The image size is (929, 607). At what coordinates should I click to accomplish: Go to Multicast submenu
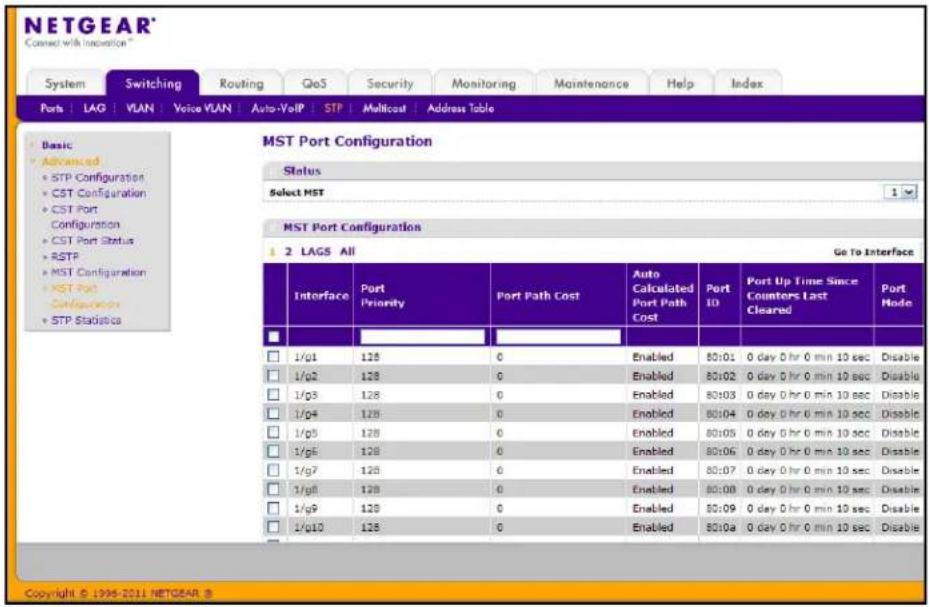[x=384, y=108]
